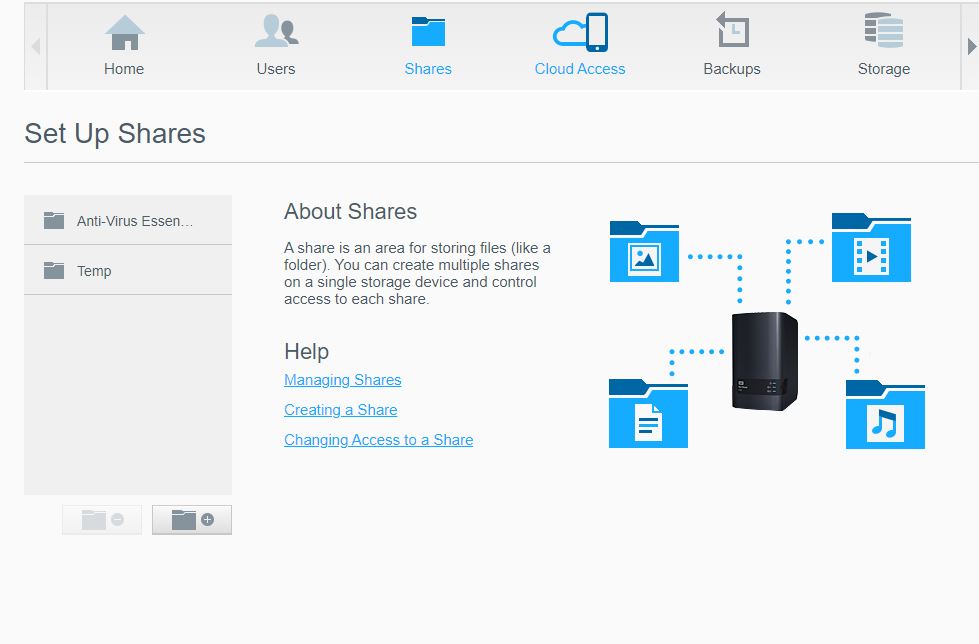This screenshot has height=644, width=979.
Task: Click the add share folder-plus button
Action: click(192, 520)
